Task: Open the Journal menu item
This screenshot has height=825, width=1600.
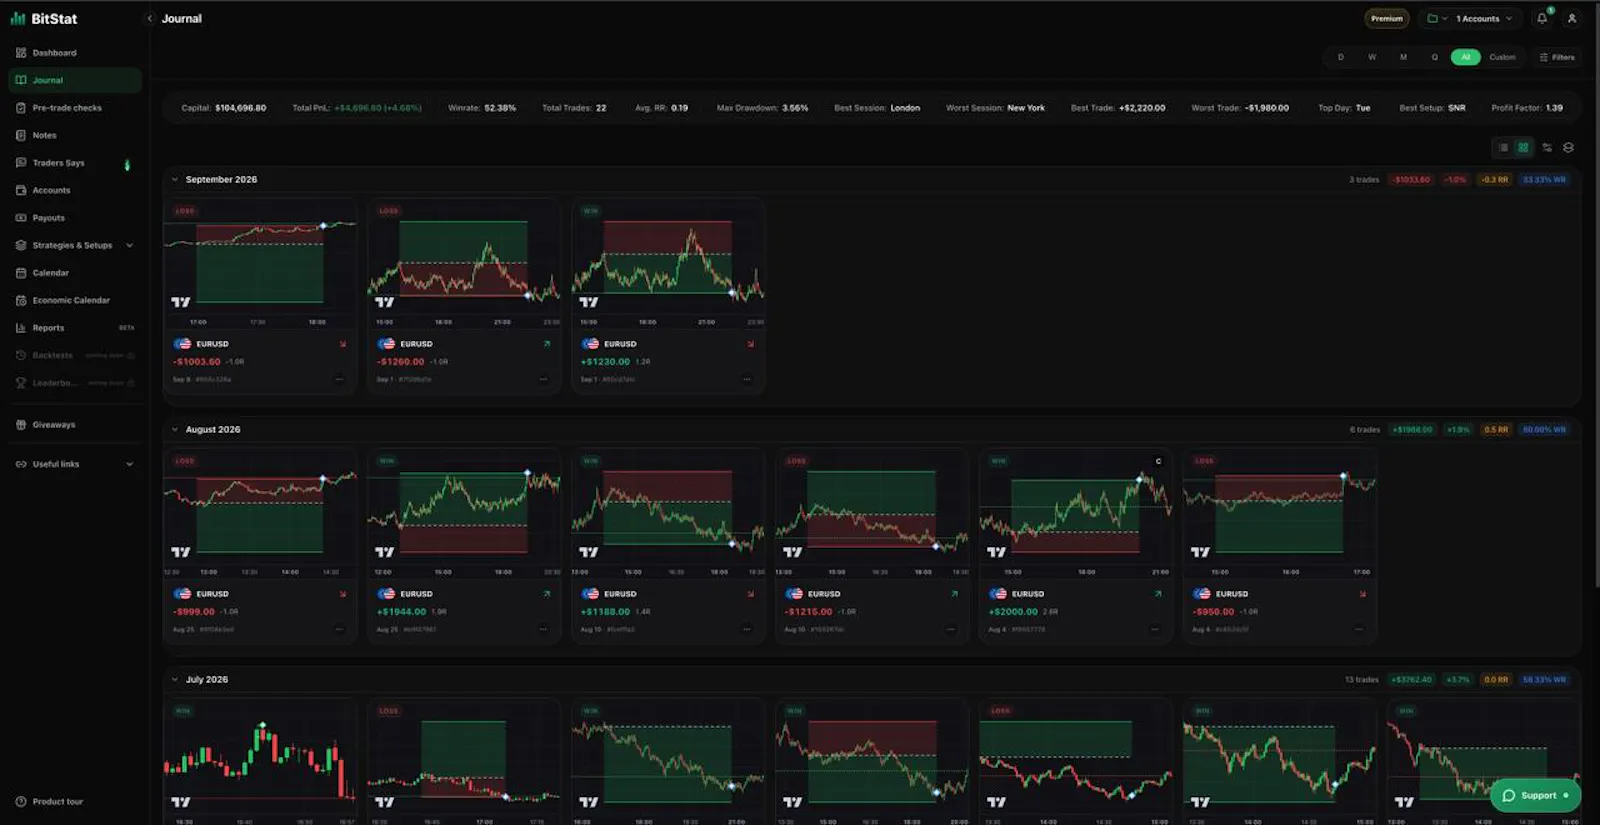Action: (x=74, y=80)
